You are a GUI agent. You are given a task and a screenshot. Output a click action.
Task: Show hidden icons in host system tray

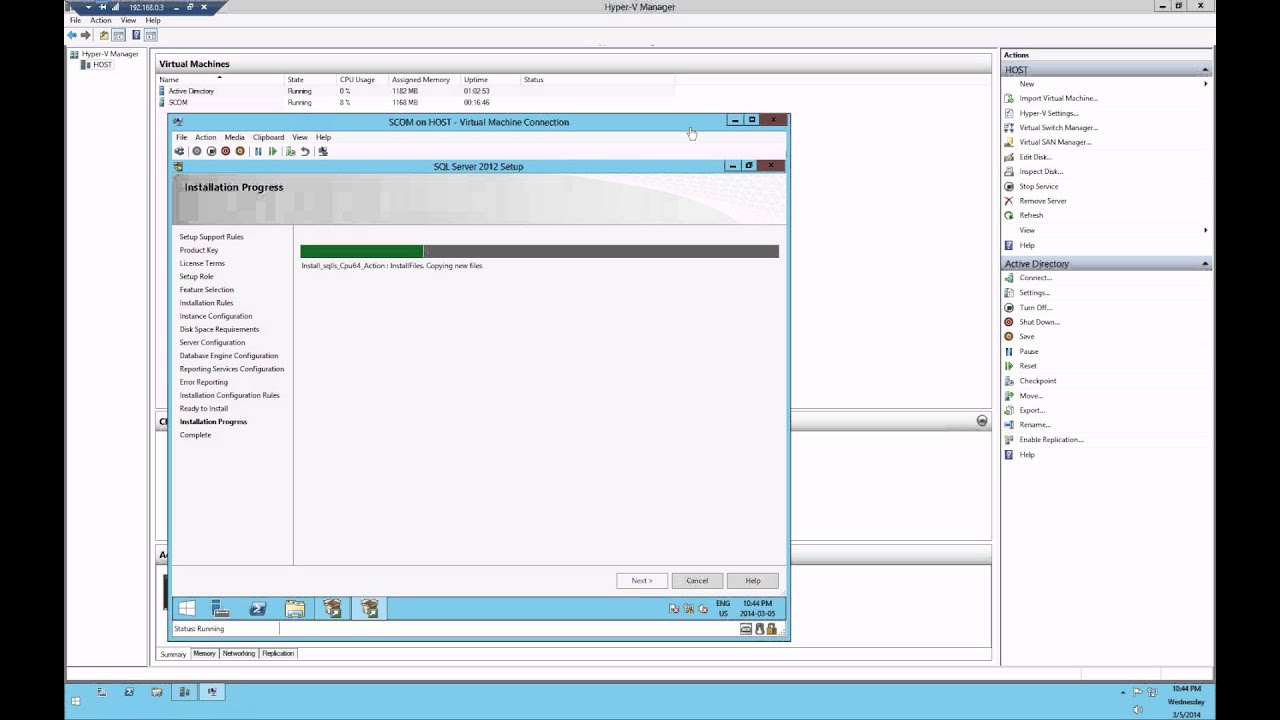(1123, 692)
